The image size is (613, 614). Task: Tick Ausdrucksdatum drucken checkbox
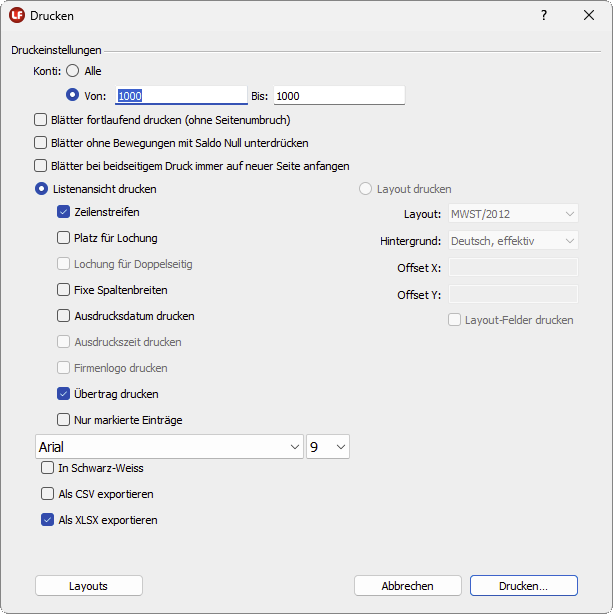[x=64, y=316]
